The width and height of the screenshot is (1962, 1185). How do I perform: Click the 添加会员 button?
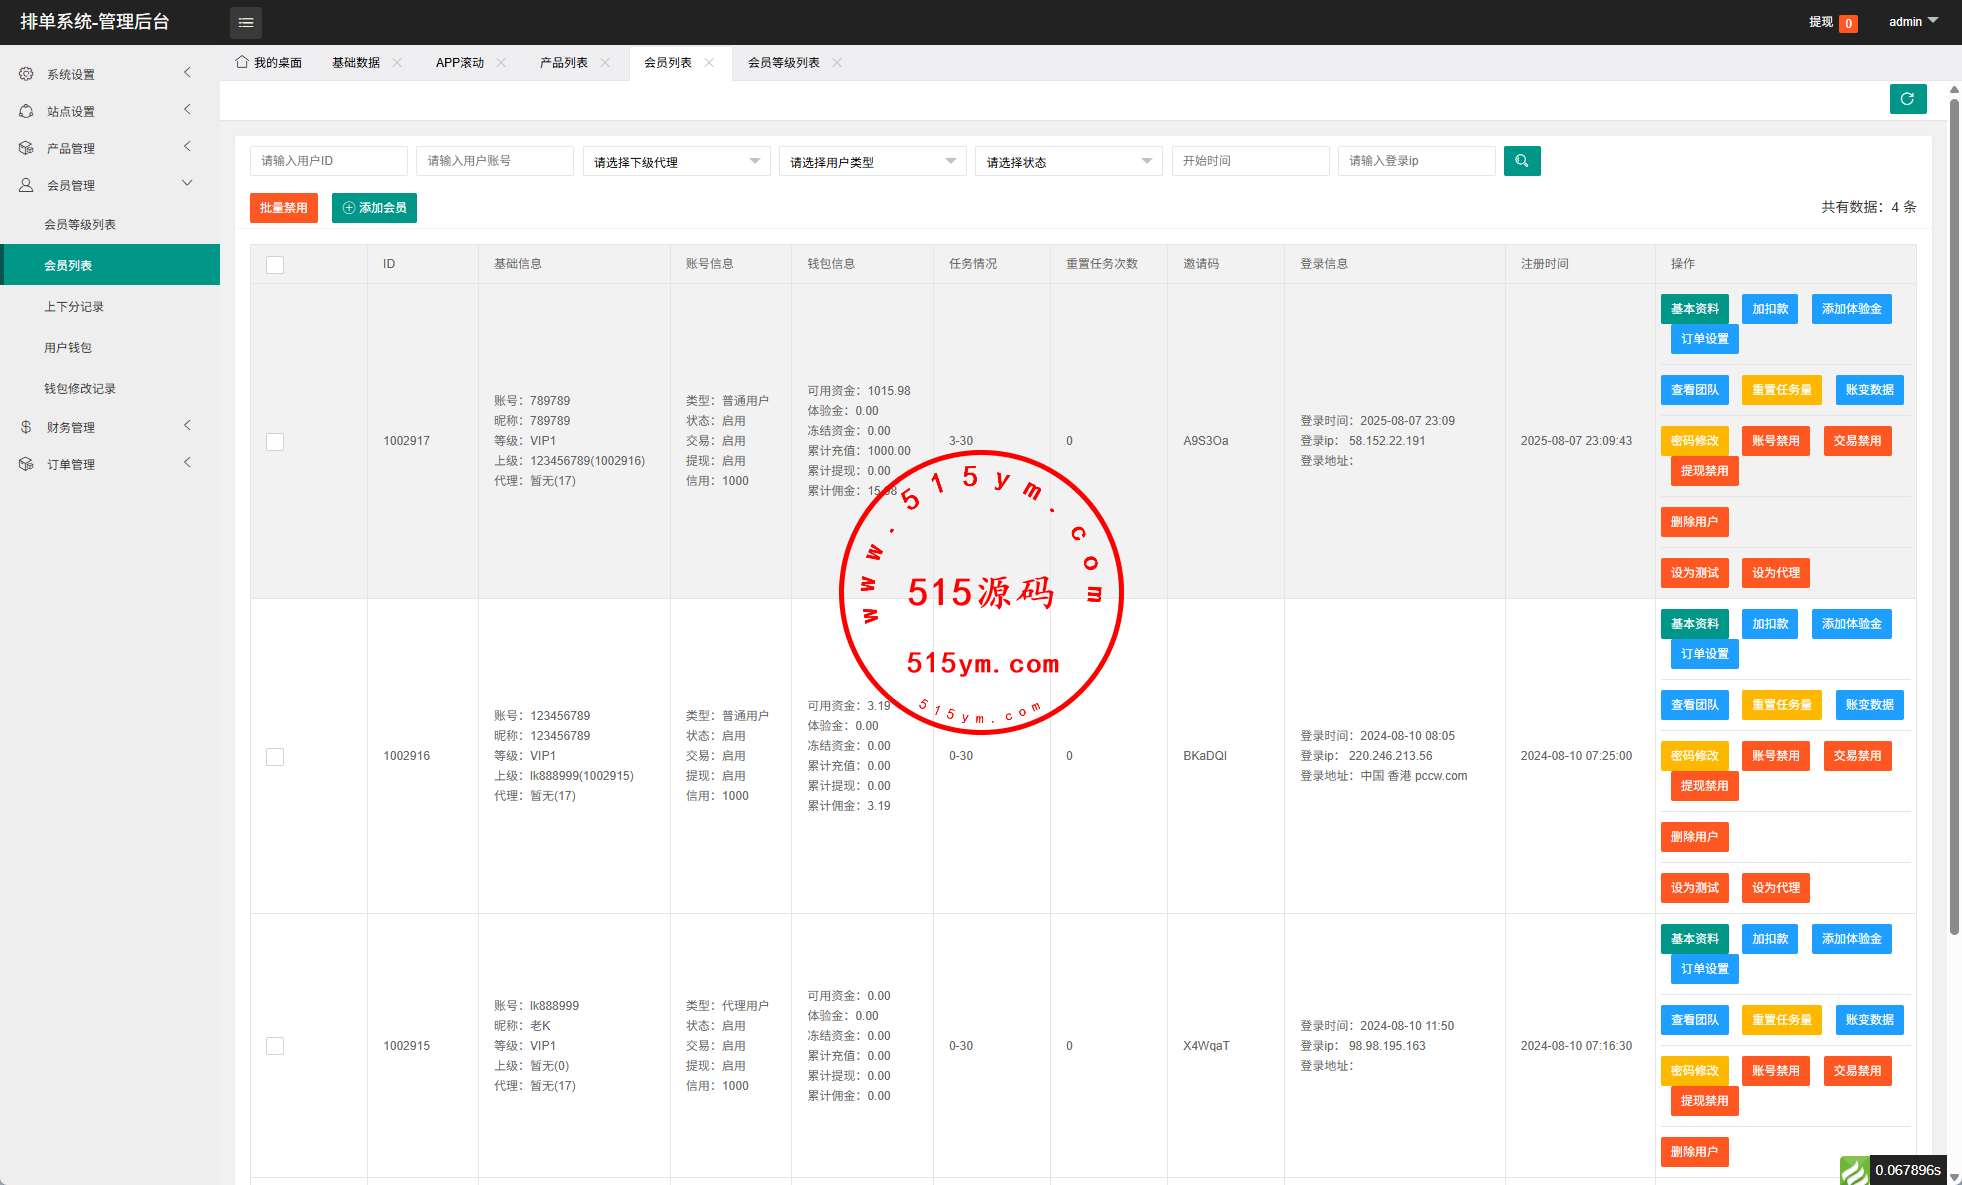374,208
